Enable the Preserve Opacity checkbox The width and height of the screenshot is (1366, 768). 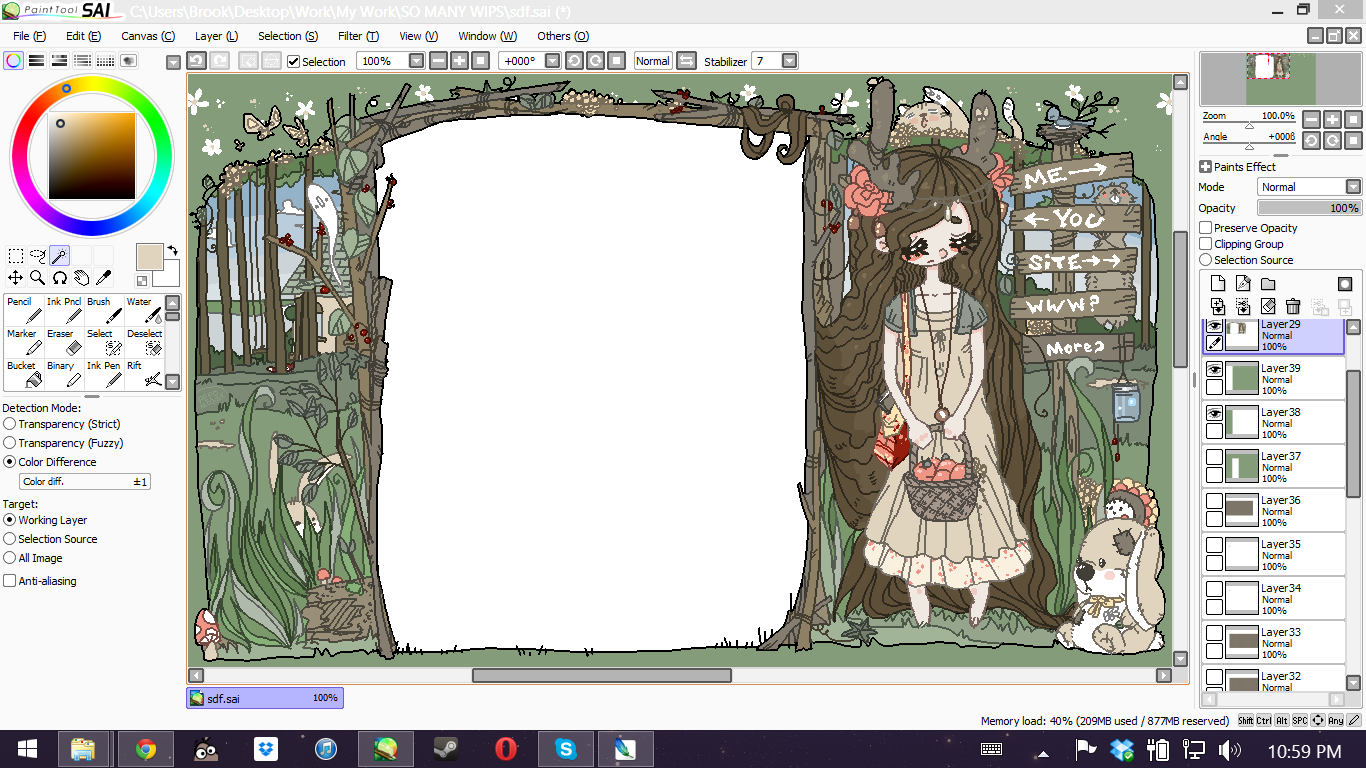point(1206,228)
